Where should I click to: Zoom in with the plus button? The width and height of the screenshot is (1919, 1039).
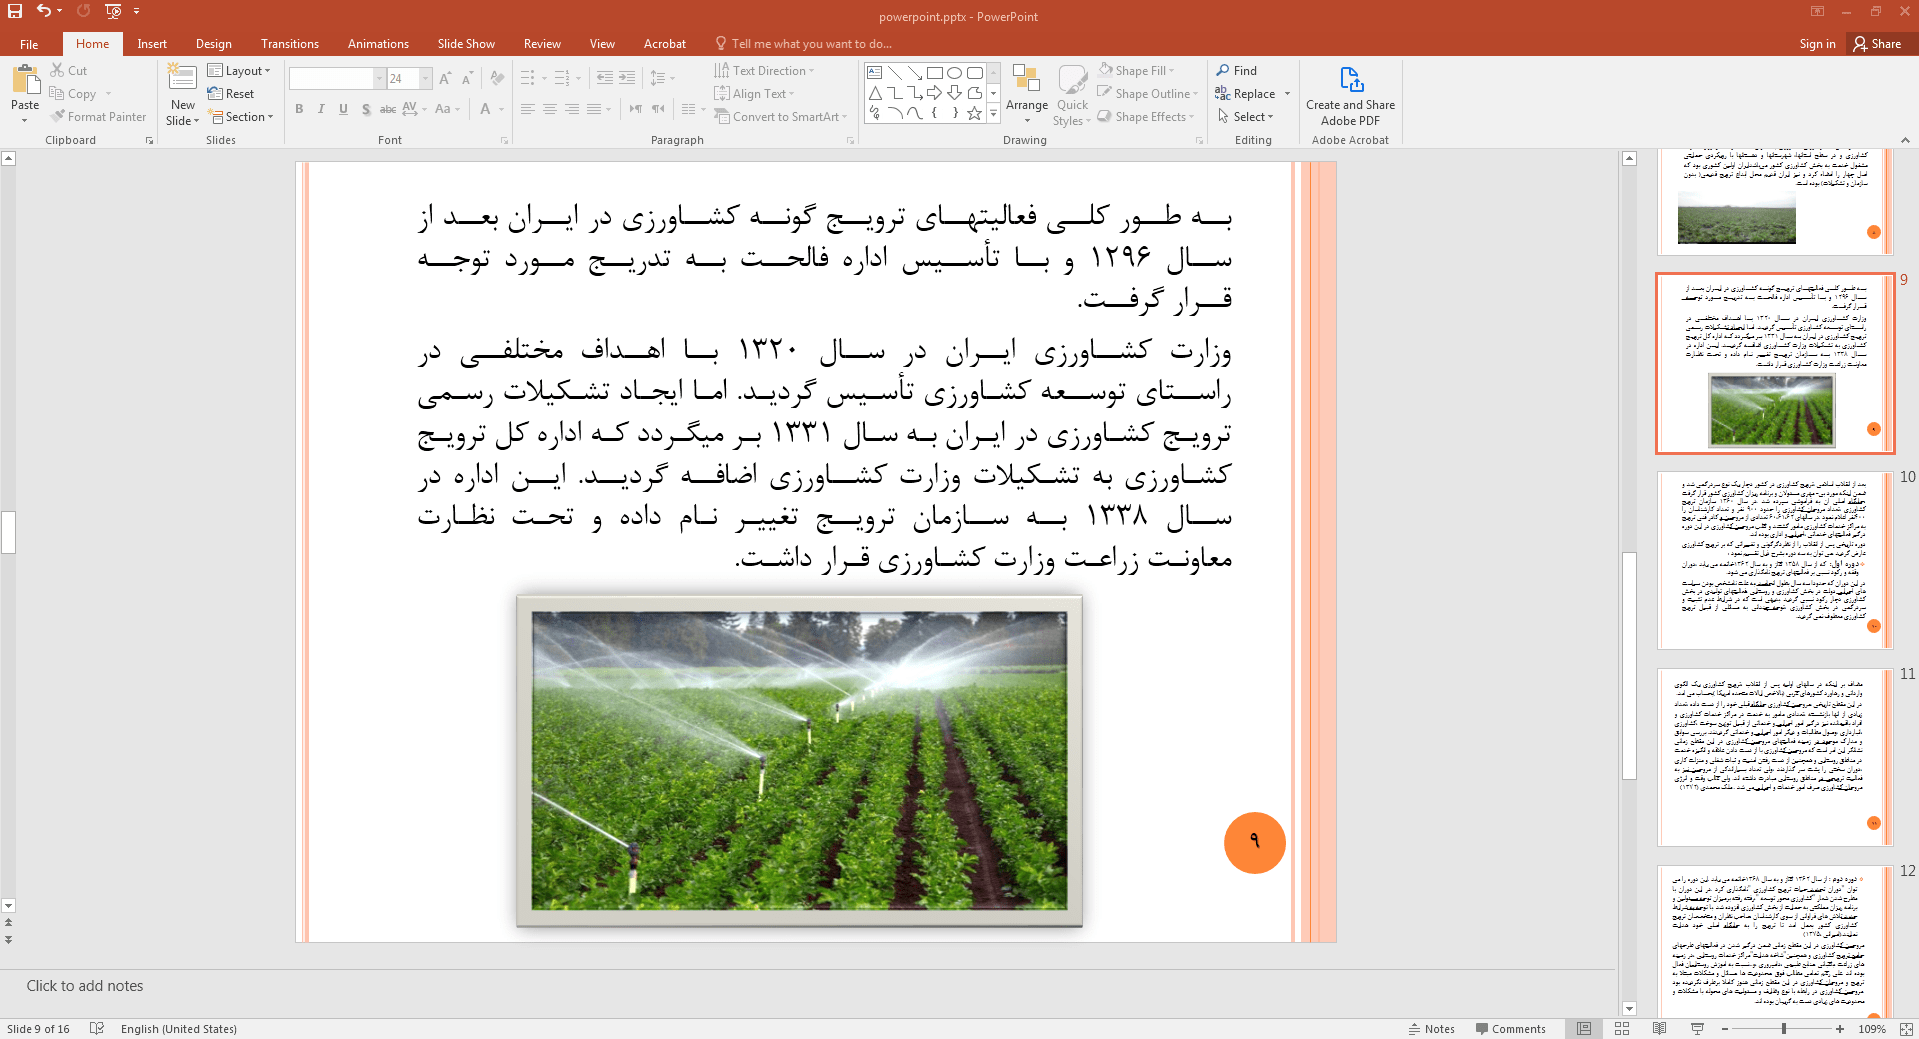pyautogui.click(x=1840, y=1029)
